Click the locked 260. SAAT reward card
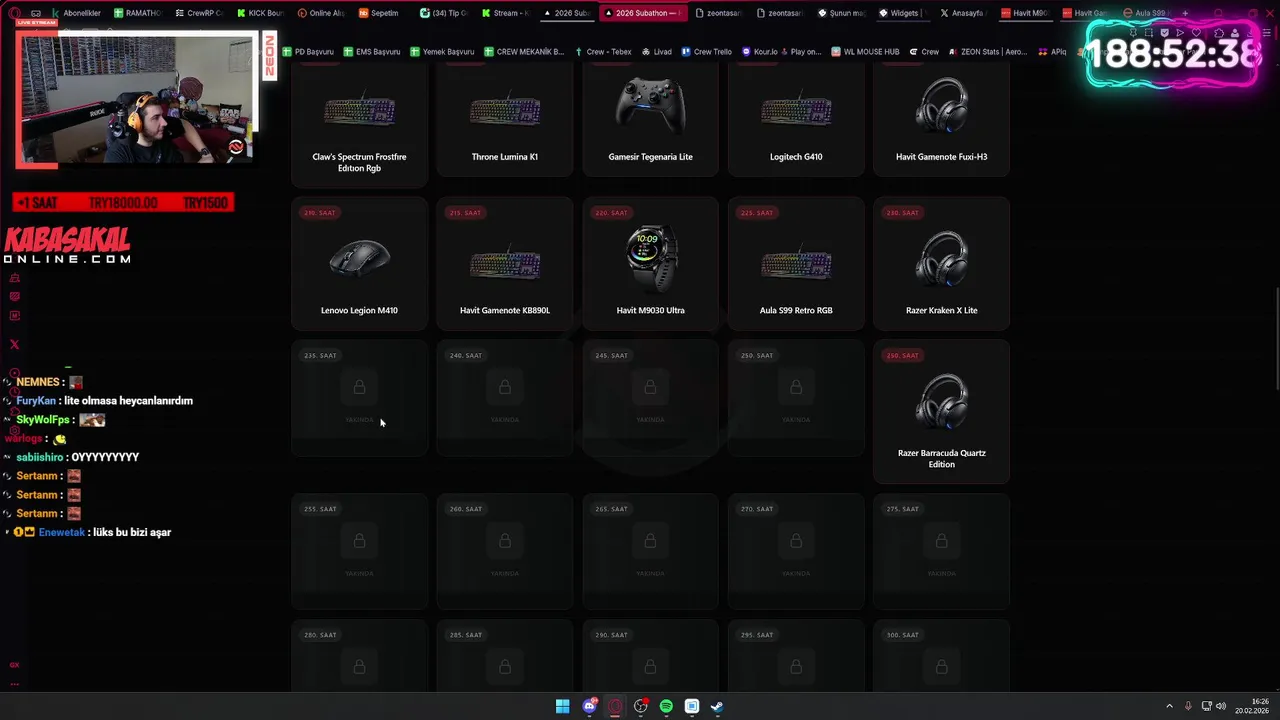 [x=505, y=552]
